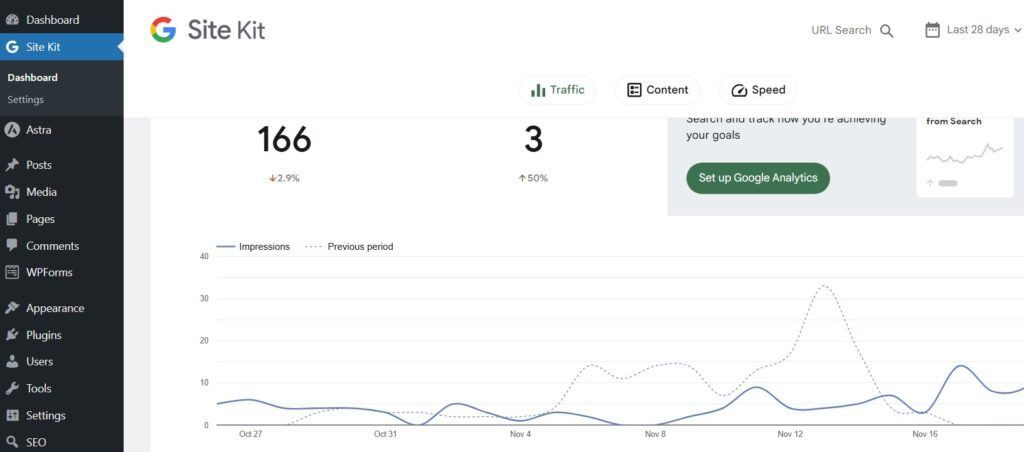Click the Posts pushpin icon

click(12, 165)
